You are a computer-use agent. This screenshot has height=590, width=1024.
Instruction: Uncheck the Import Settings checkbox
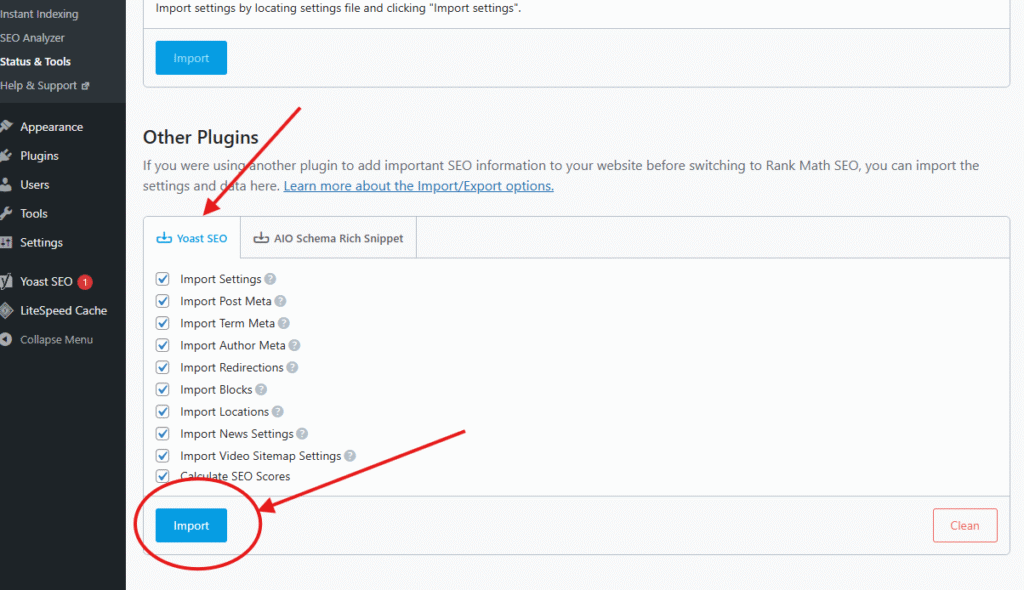163,279
